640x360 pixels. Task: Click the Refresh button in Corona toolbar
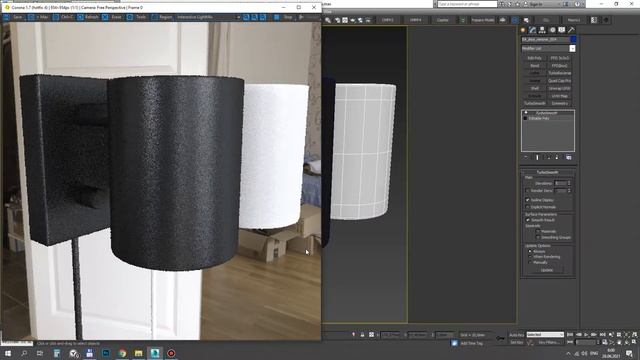pyautogui.click(x=88, y=17)
